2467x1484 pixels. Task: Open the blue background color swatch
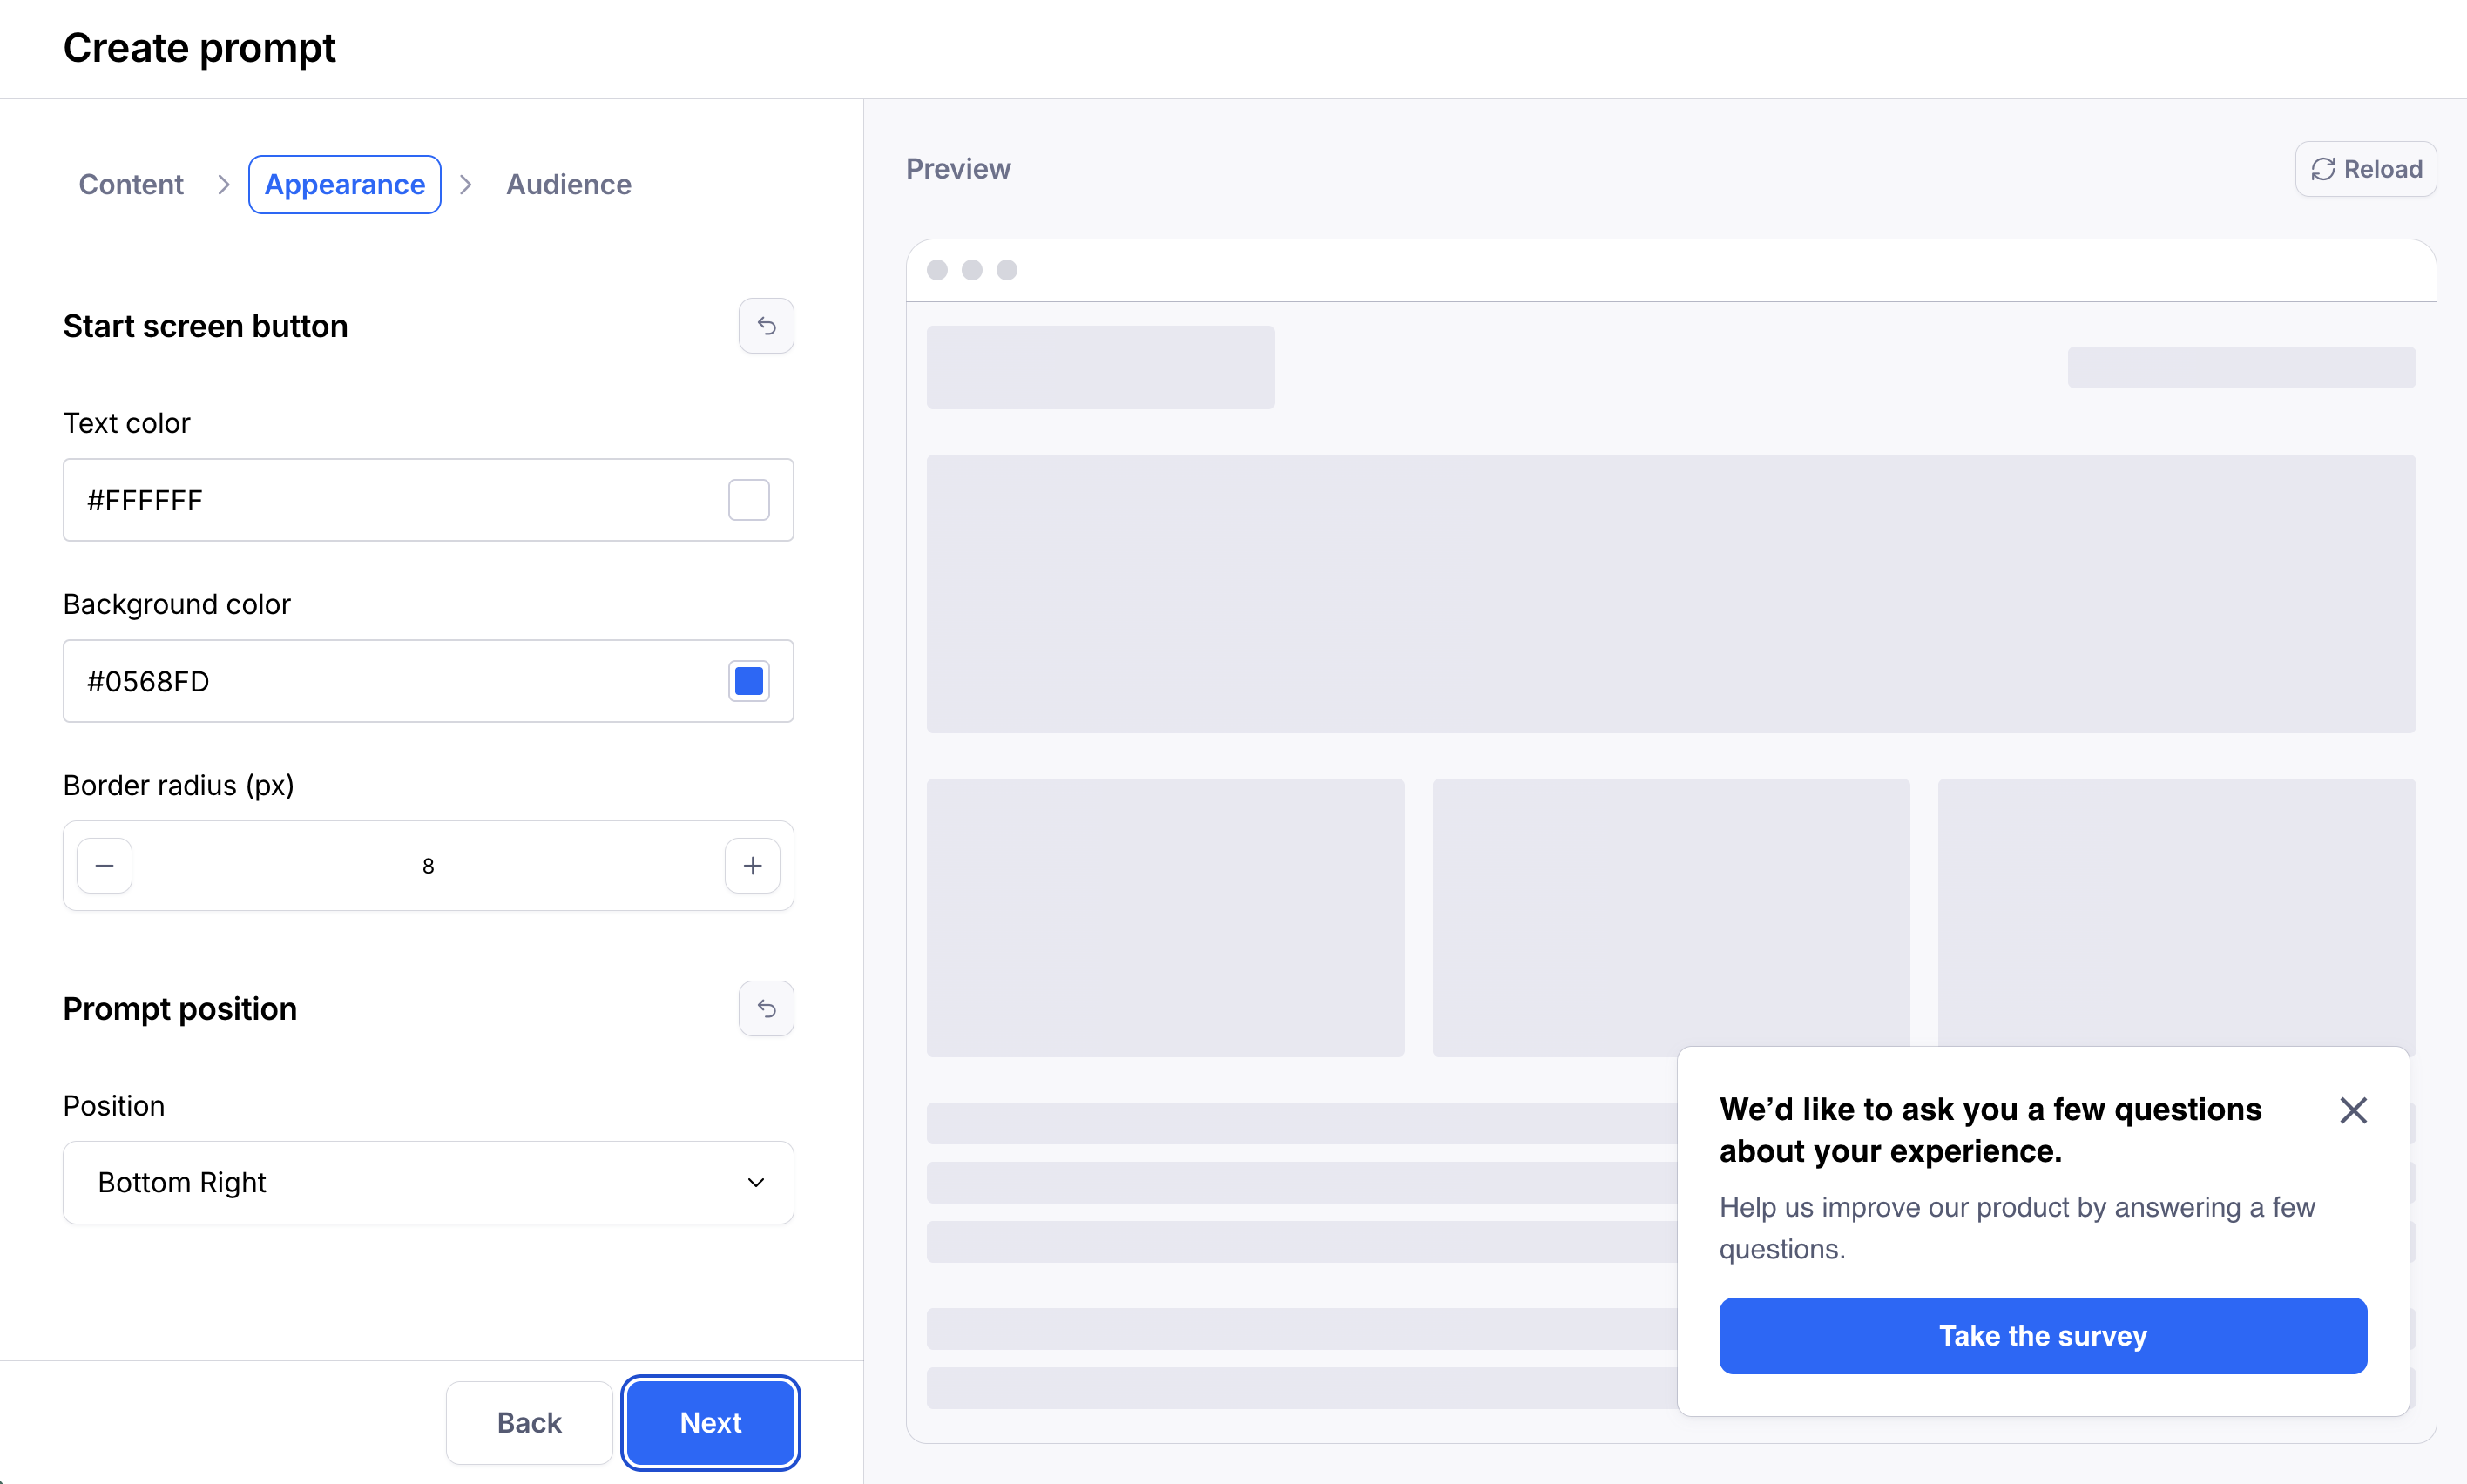pyautogui.click(x=748, y=681)
